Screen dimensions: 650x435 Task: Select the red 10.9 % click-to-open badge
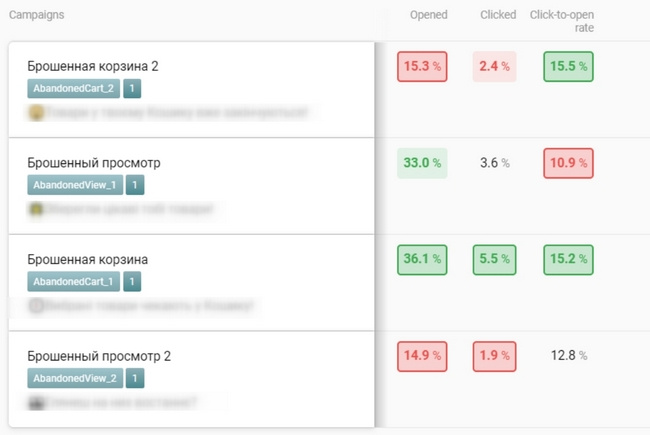[568, 163]
